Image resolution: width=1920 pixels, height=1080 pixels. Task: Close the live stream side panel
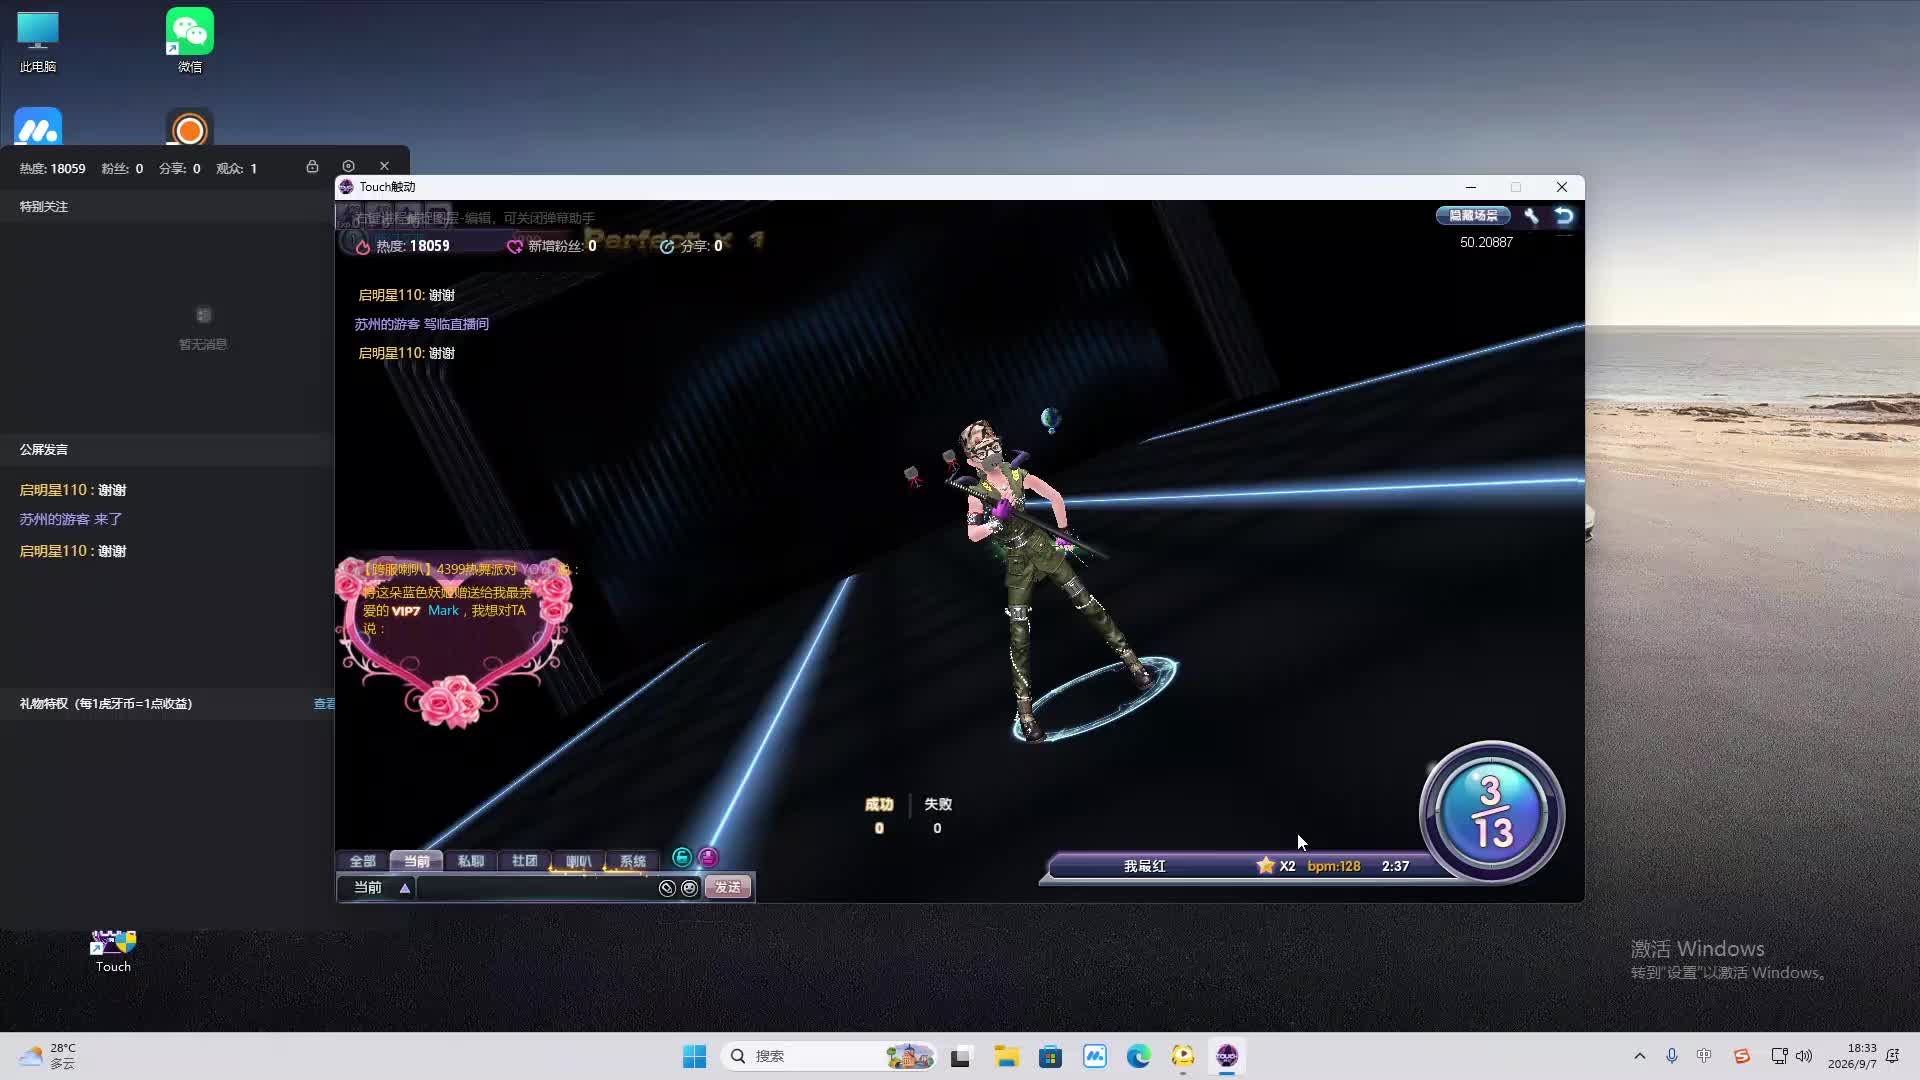(x=384, y=166)
